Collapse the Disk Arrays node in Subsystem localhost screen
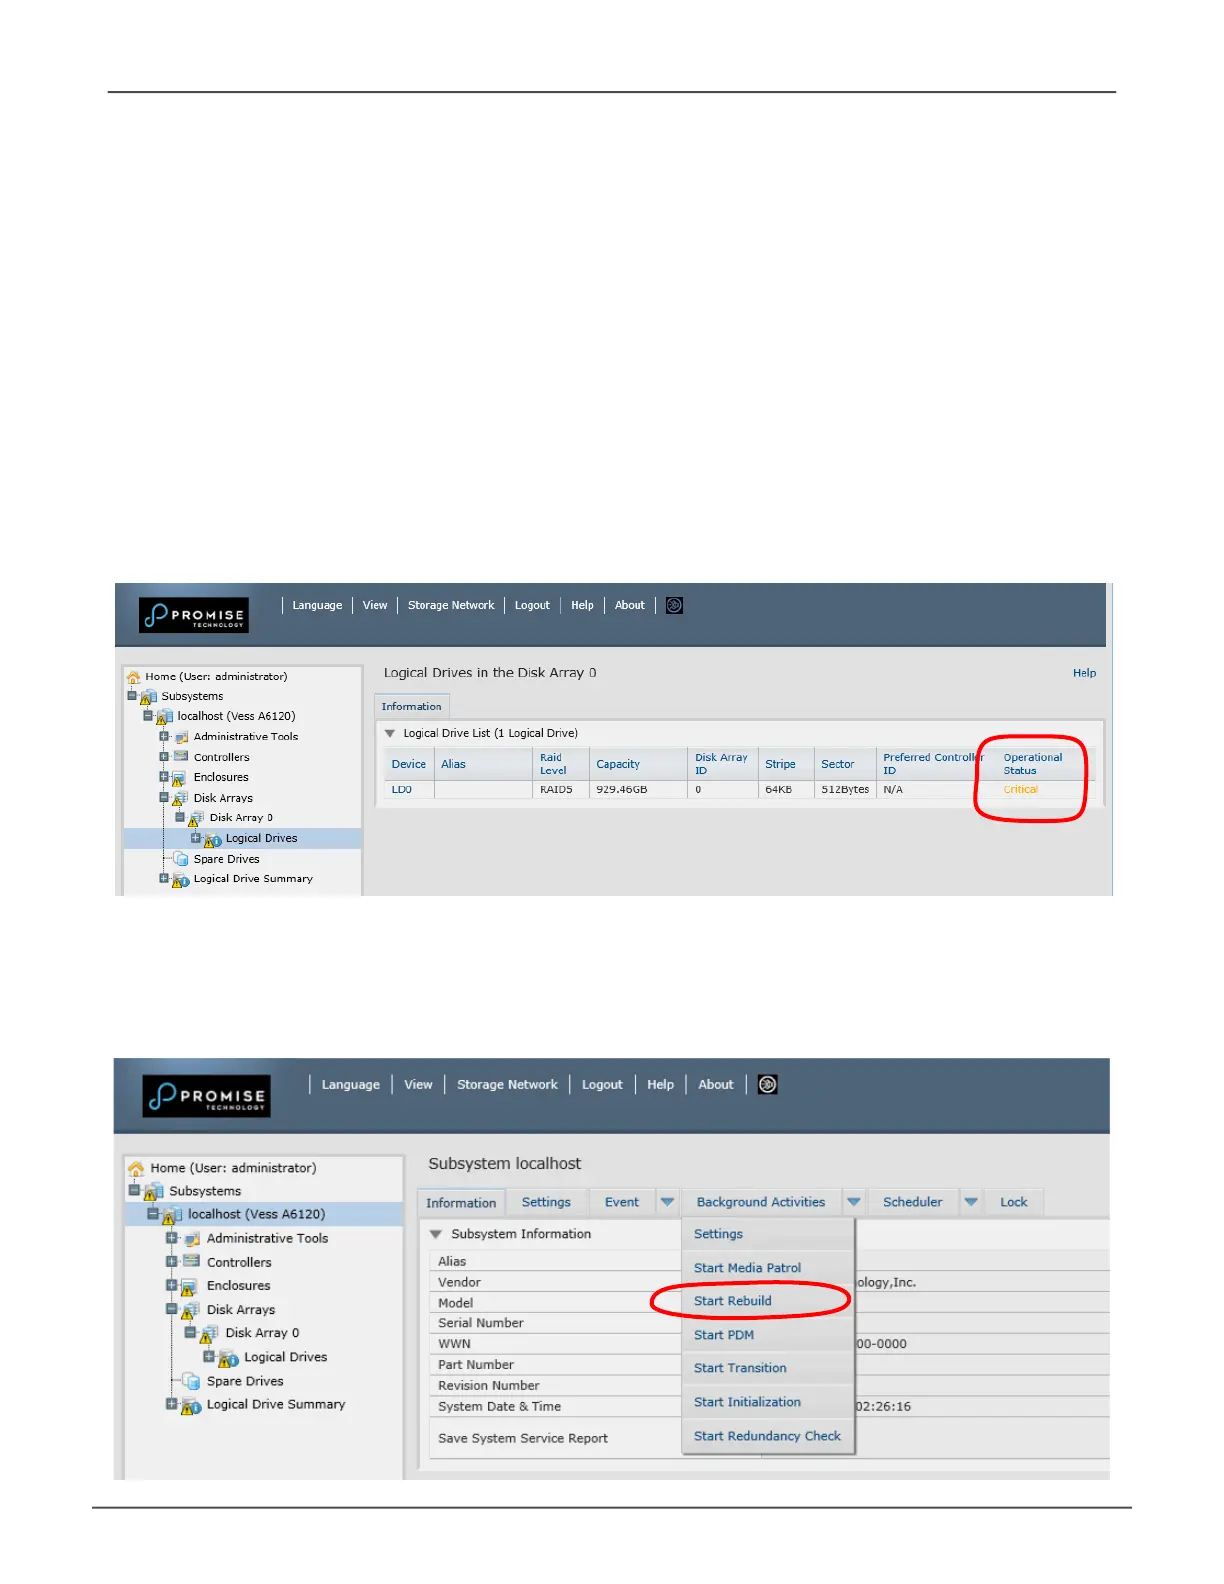The image size is (1224, 1584). point(171,1309)
